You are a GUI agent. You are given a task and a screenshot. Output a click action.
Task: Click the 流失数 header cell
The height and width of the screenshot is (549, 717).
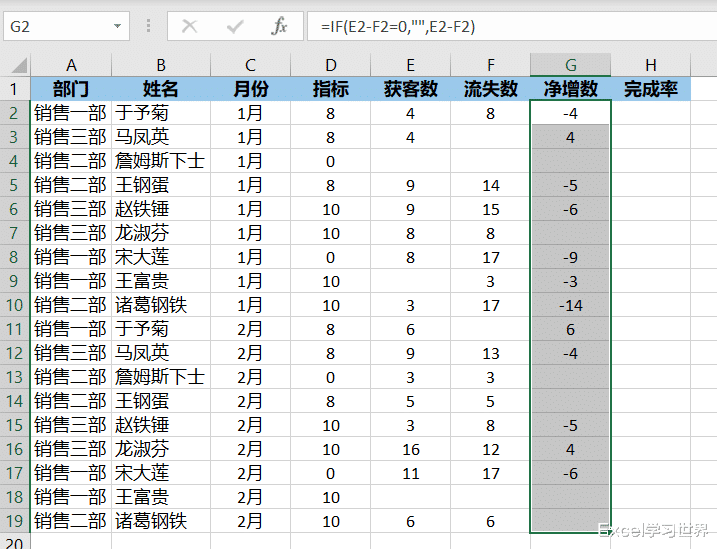pyautogui.click(x=490, y=89)
